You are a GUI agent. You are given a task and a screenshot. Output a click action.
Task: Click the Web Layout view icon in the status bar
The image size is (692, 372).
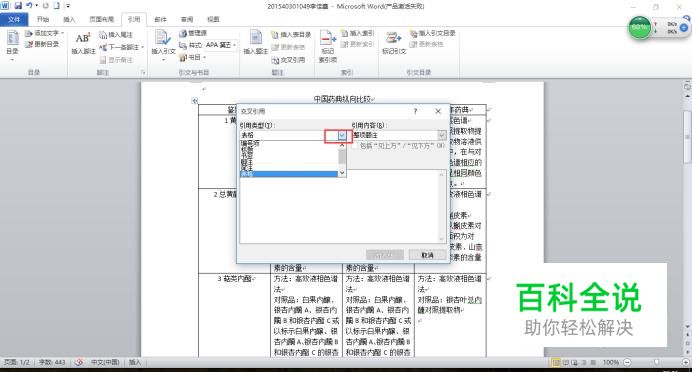point(575,362)
